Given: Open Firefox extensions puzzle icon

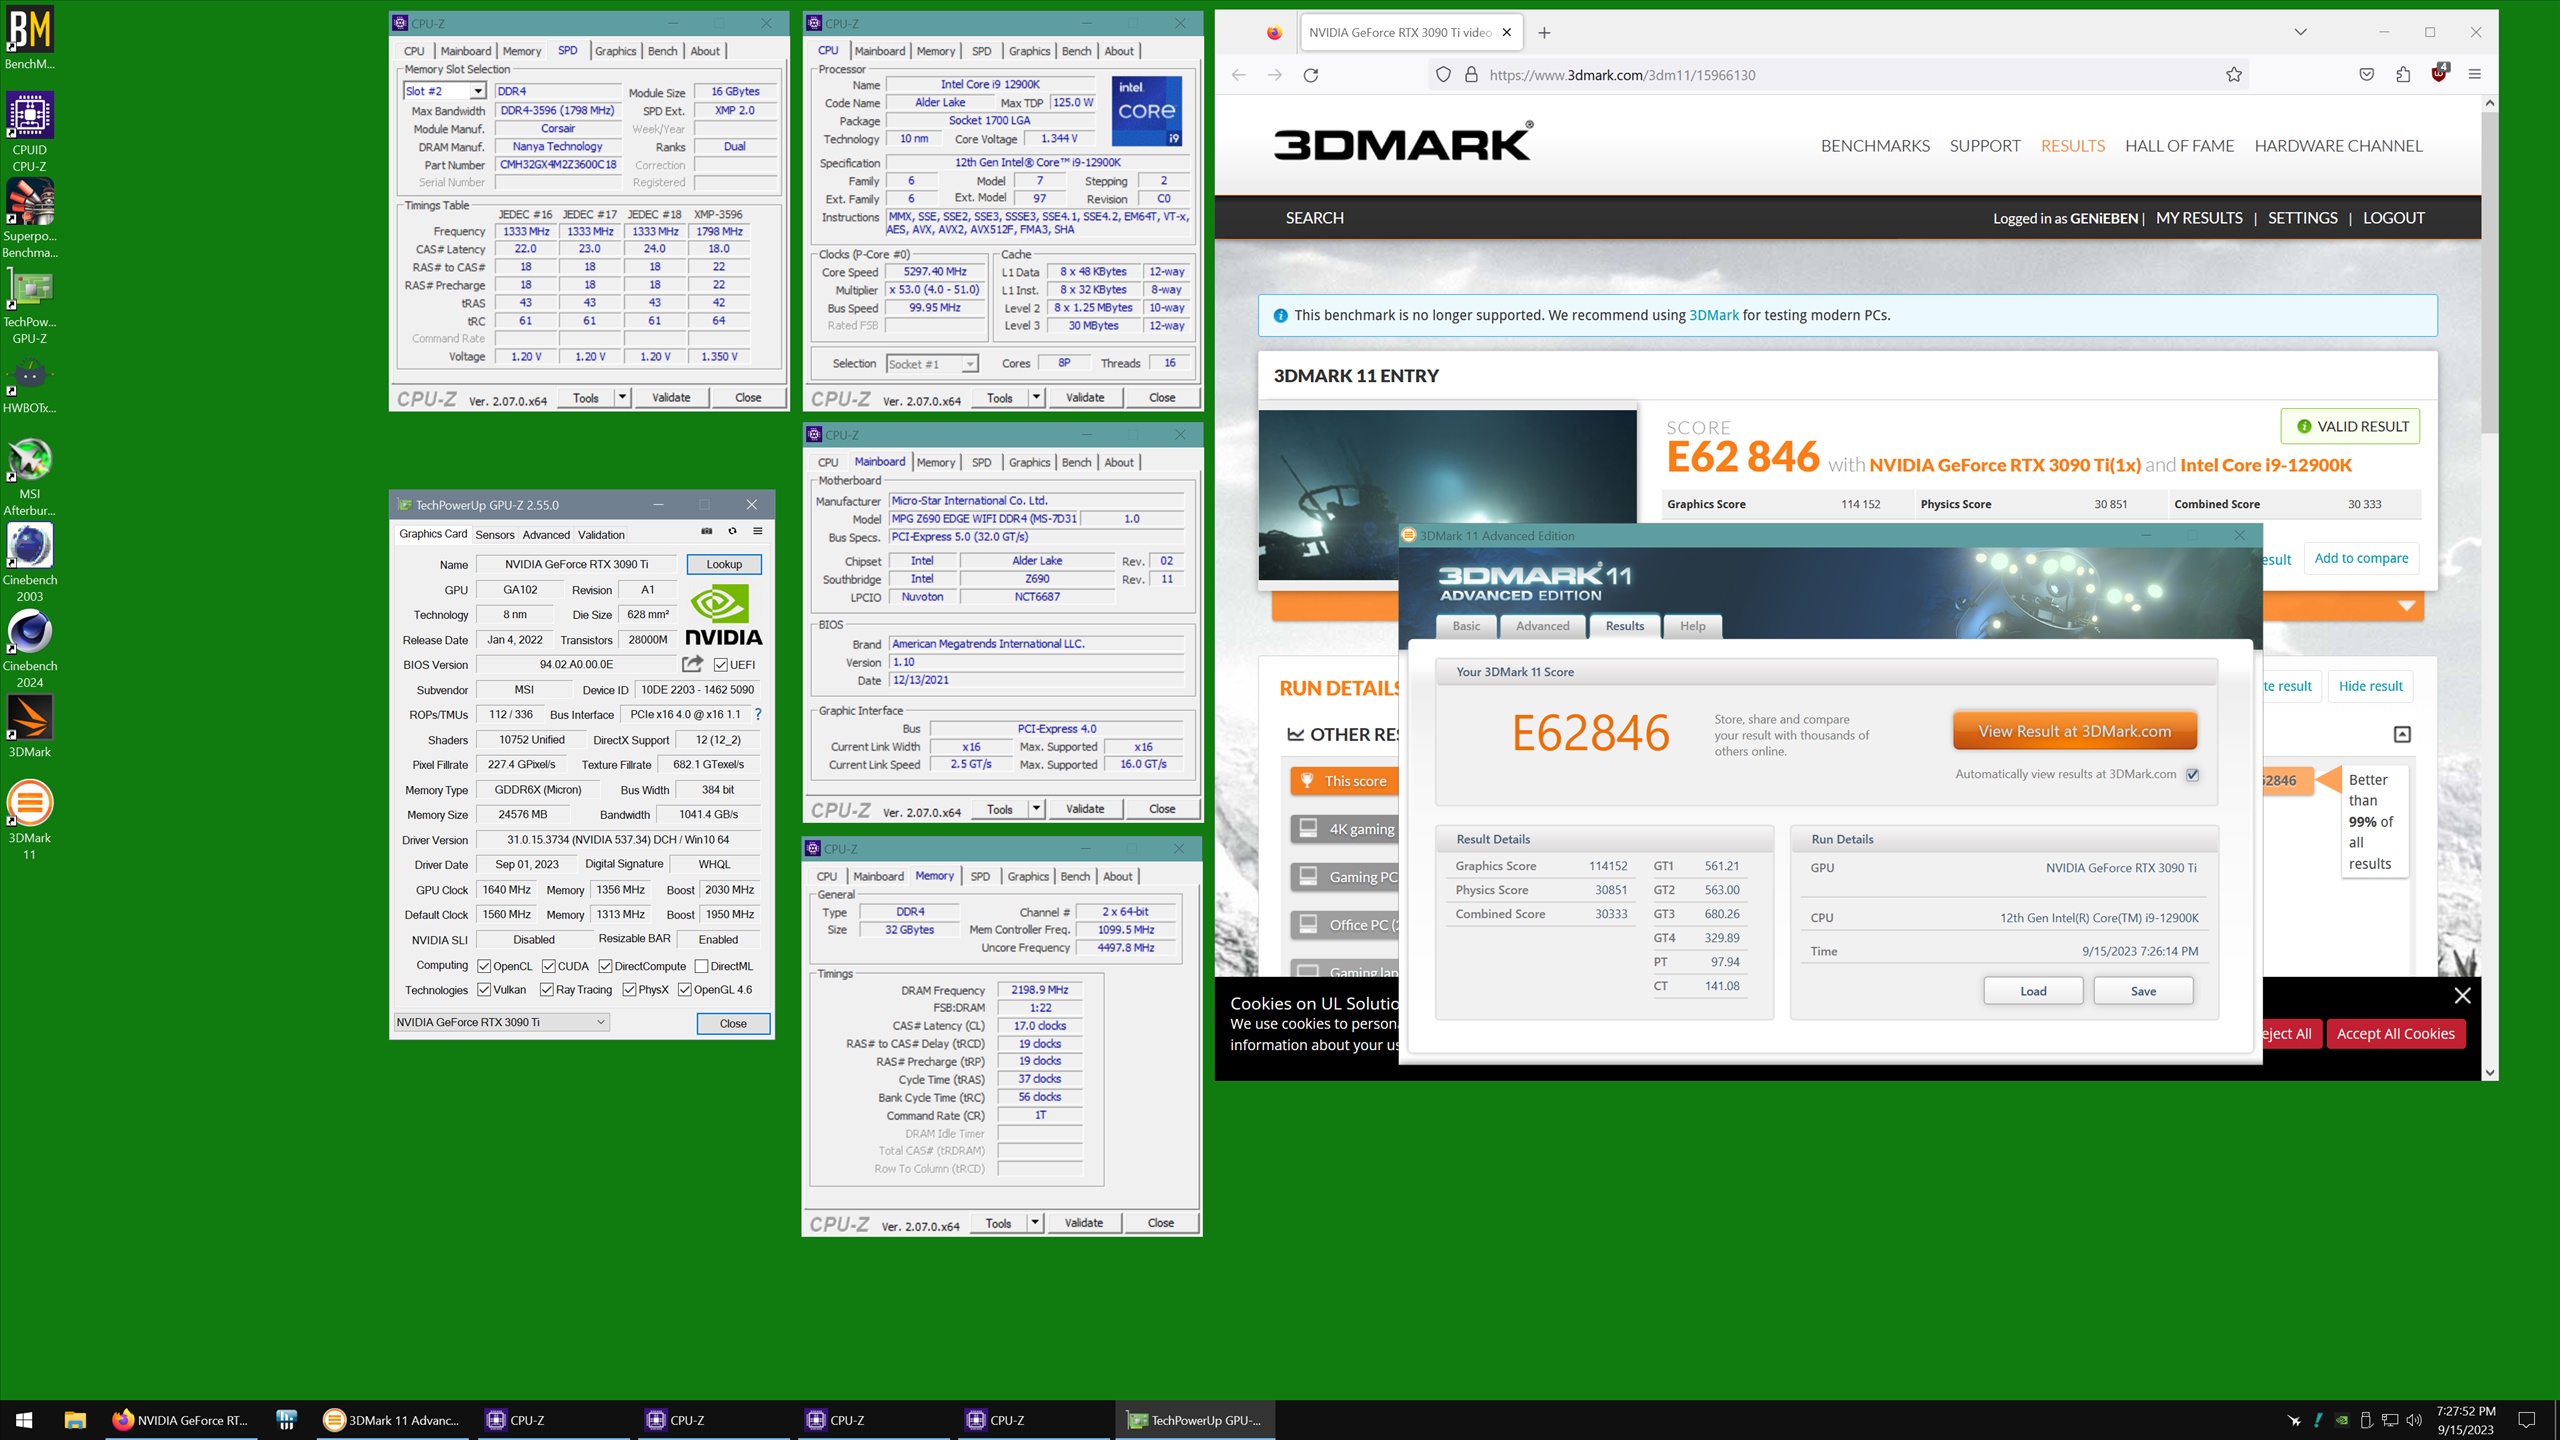Looking at the screenshot, I should [x=2403, y=75].
